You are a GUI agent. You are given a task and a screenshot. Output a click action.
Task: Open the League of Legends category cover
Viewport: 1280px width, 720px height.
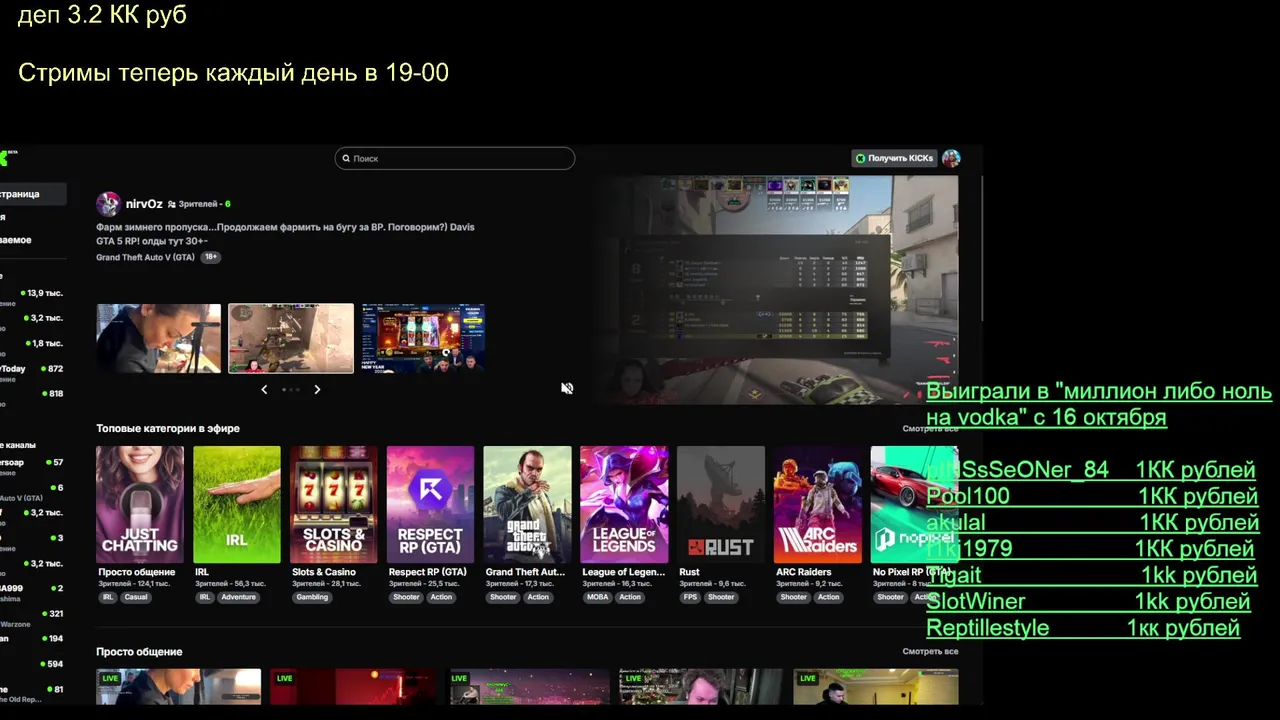point(624,504)
